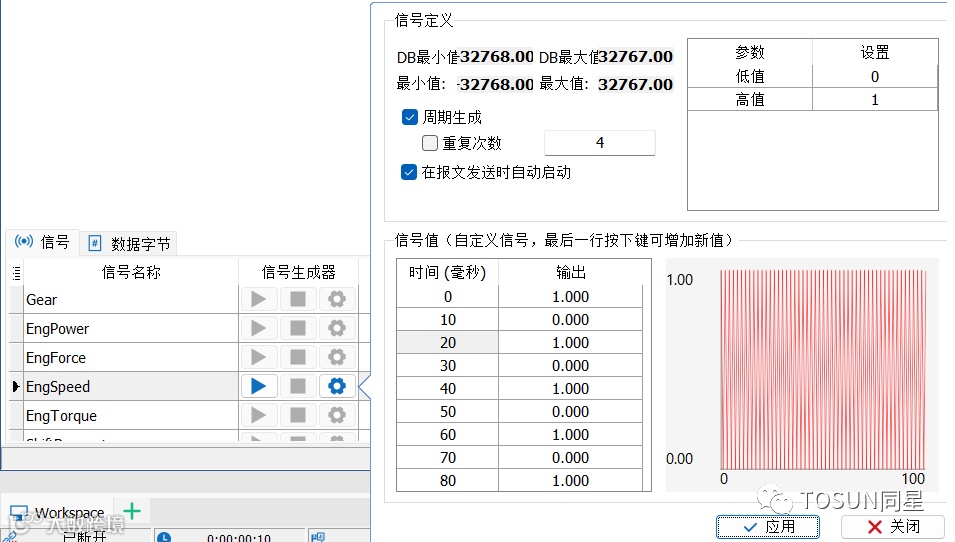
Task: Select time cell 70 in signal values
Action: (x=448, y=457)
